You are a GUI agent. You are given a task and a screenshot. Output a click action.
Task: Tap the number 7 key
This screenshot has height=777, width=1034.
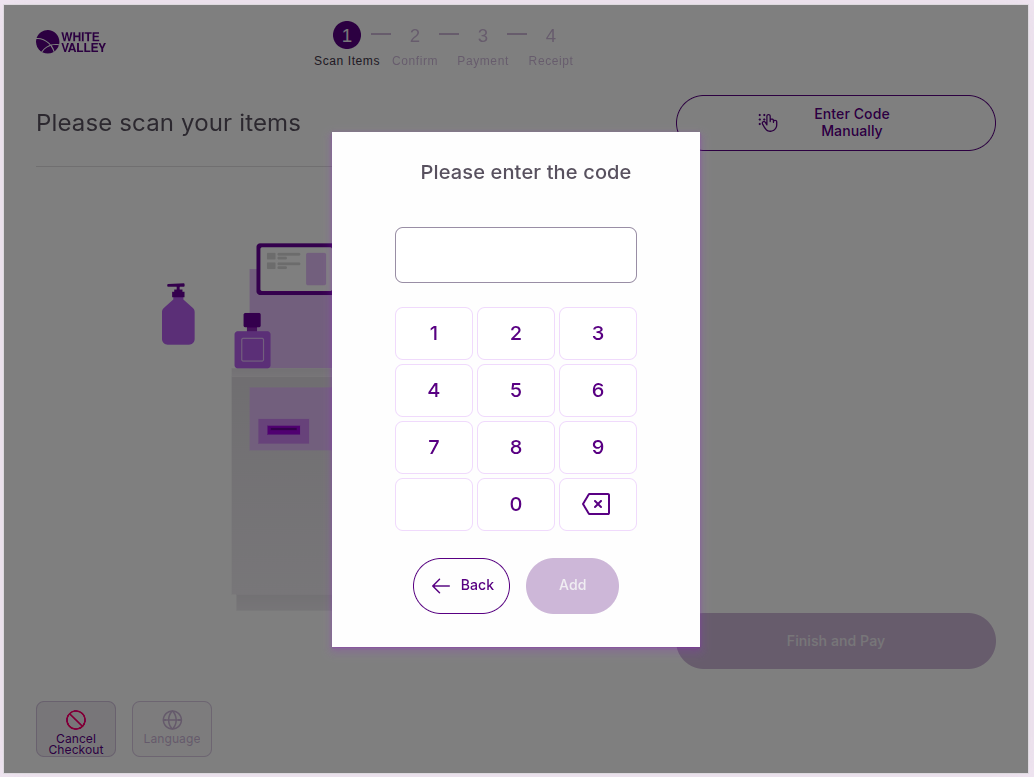[x=434, y=447]
